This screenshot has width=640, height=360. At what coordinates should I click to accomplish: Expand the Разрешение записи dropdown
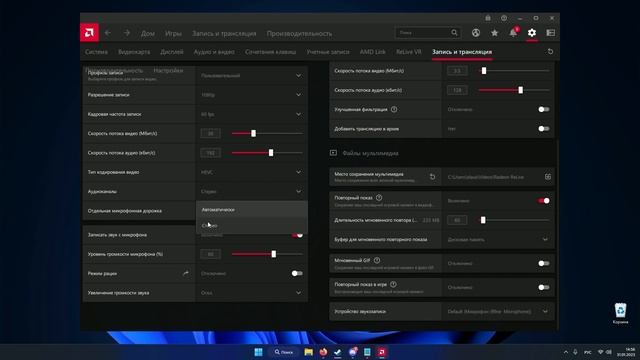coord(252,95)
